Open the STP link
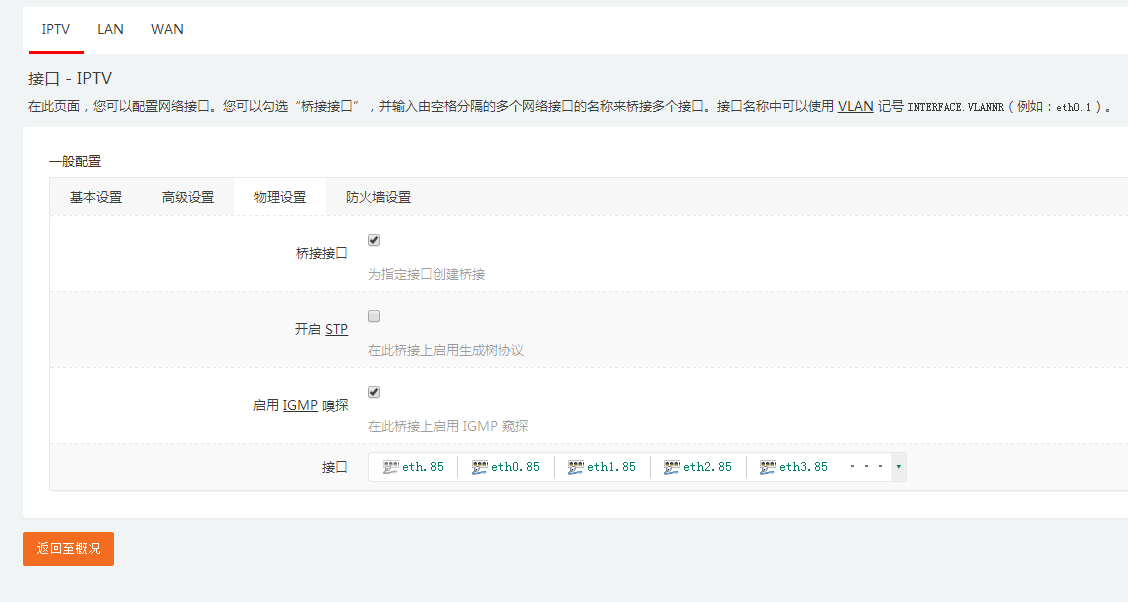The image size is (1128, 602). 336,328
